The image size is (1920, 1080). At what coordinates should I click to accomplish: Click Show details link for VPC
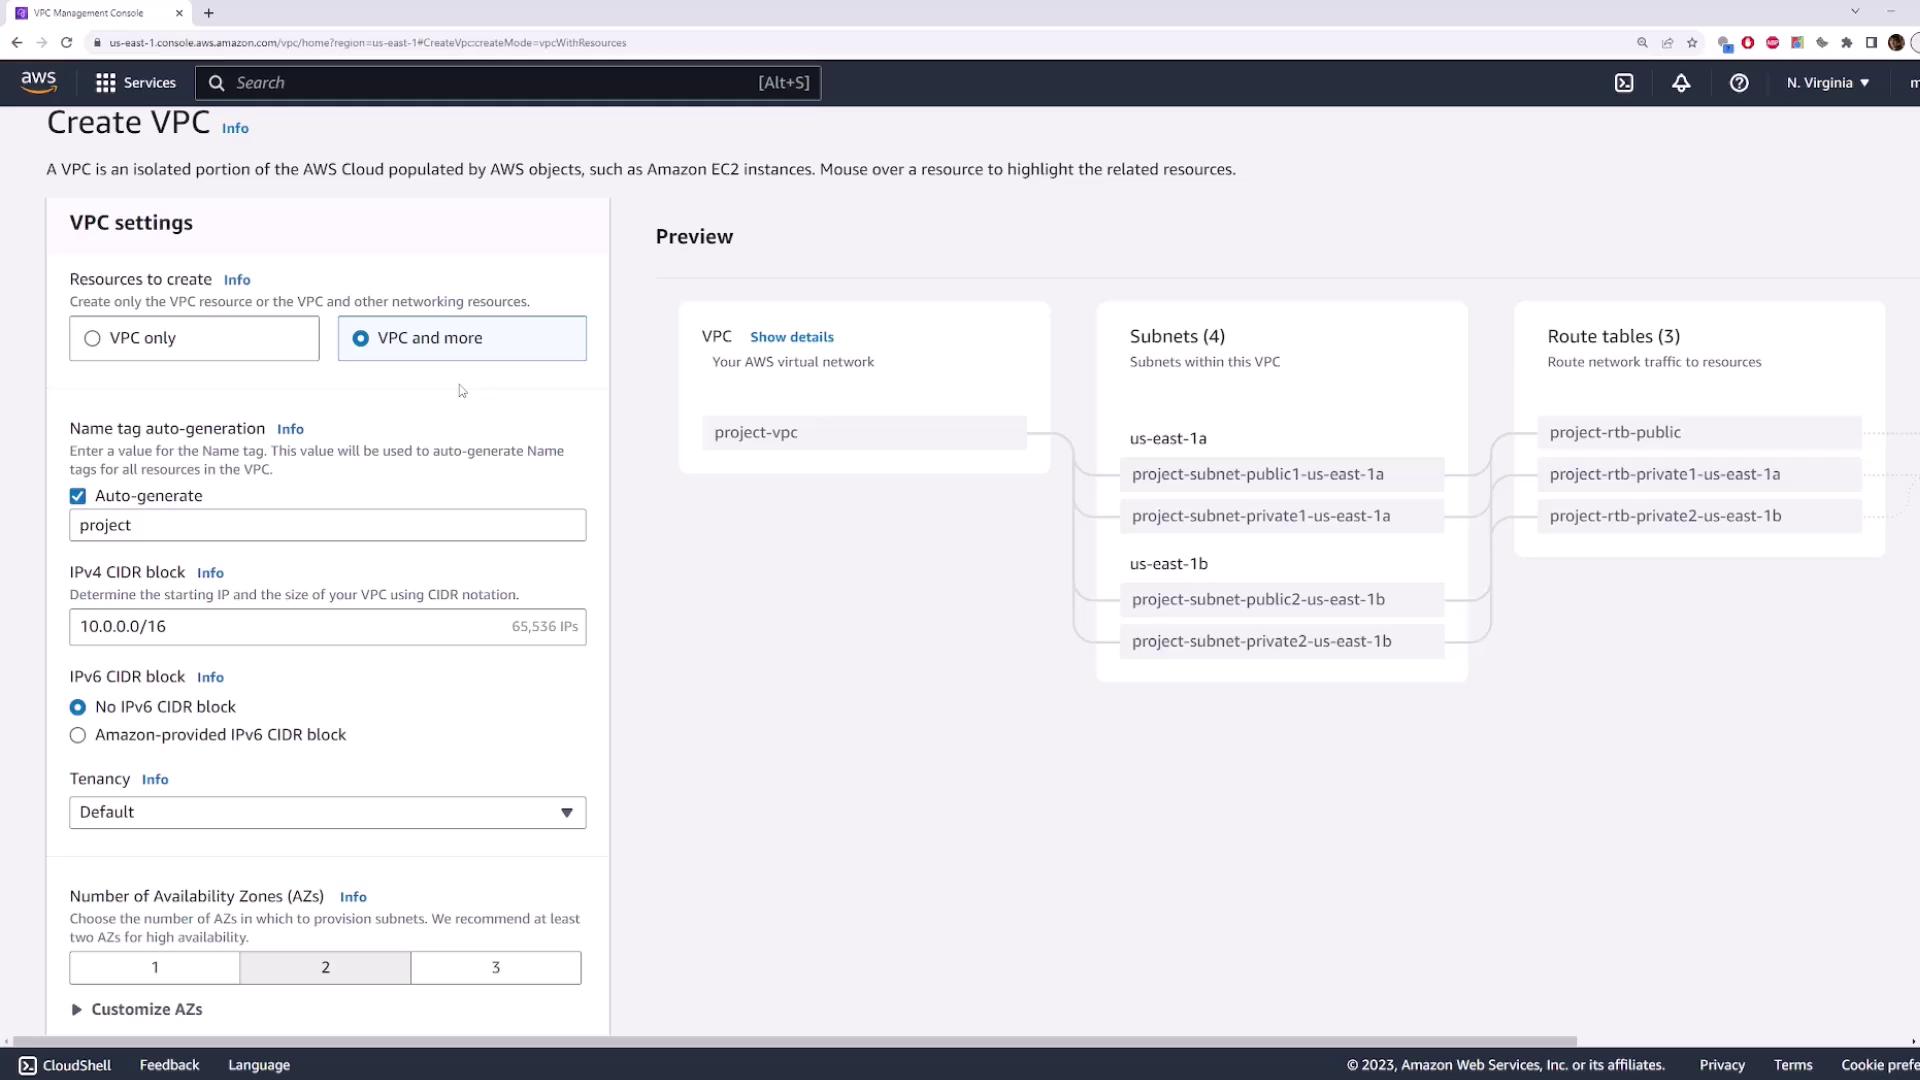click(x=791, y=337)
